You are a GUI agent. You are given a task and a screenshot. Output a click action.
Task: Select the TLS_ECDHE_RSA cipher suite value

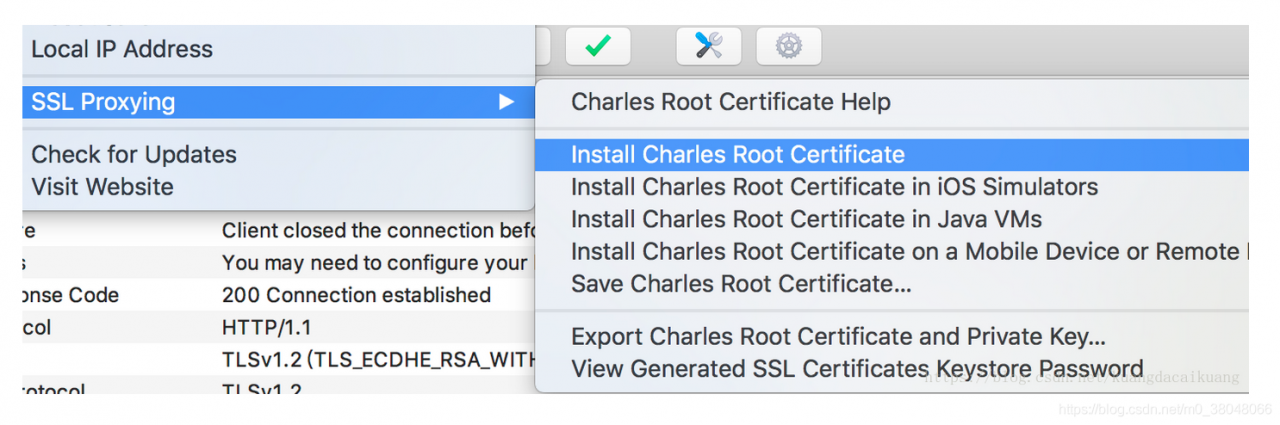click(x=380, y=359)
